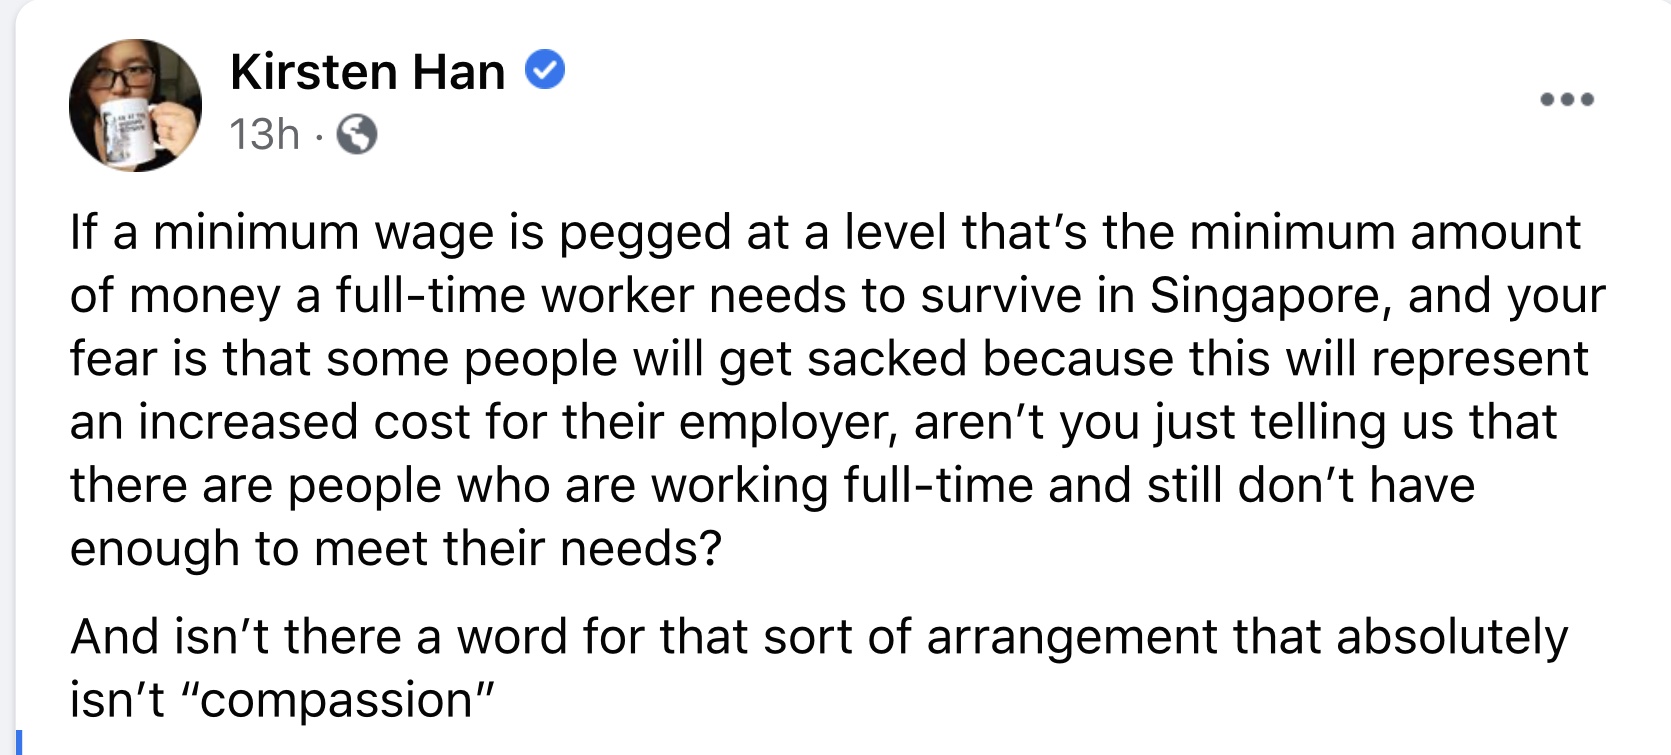The image size is (1671, 755).
Task: Click the paragraph starting "And isn't there"
Action: 818,637
